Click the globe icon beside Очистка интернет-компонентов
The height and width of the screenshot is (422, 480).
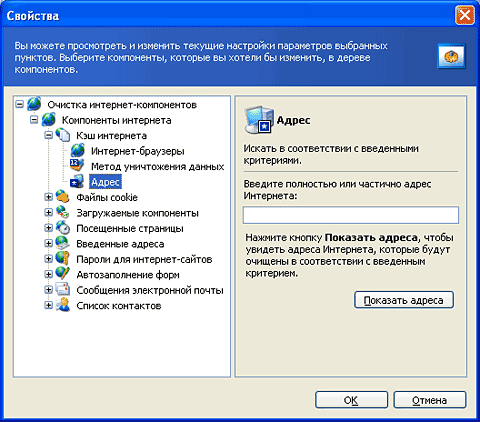coord(34,104)
